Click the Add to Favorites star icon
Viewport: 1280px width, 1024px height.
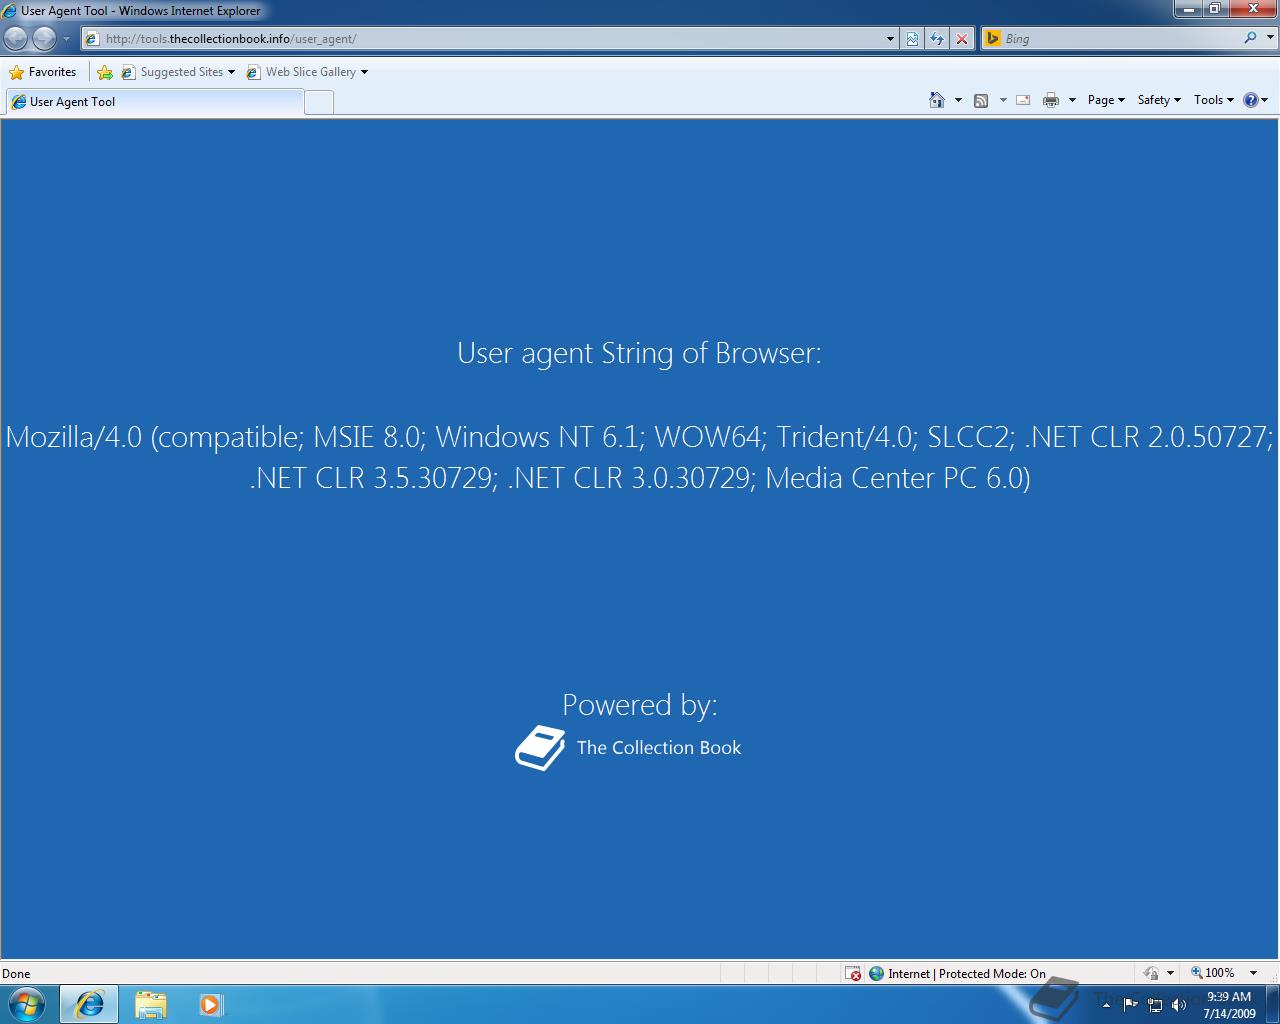tap(105, 72)
